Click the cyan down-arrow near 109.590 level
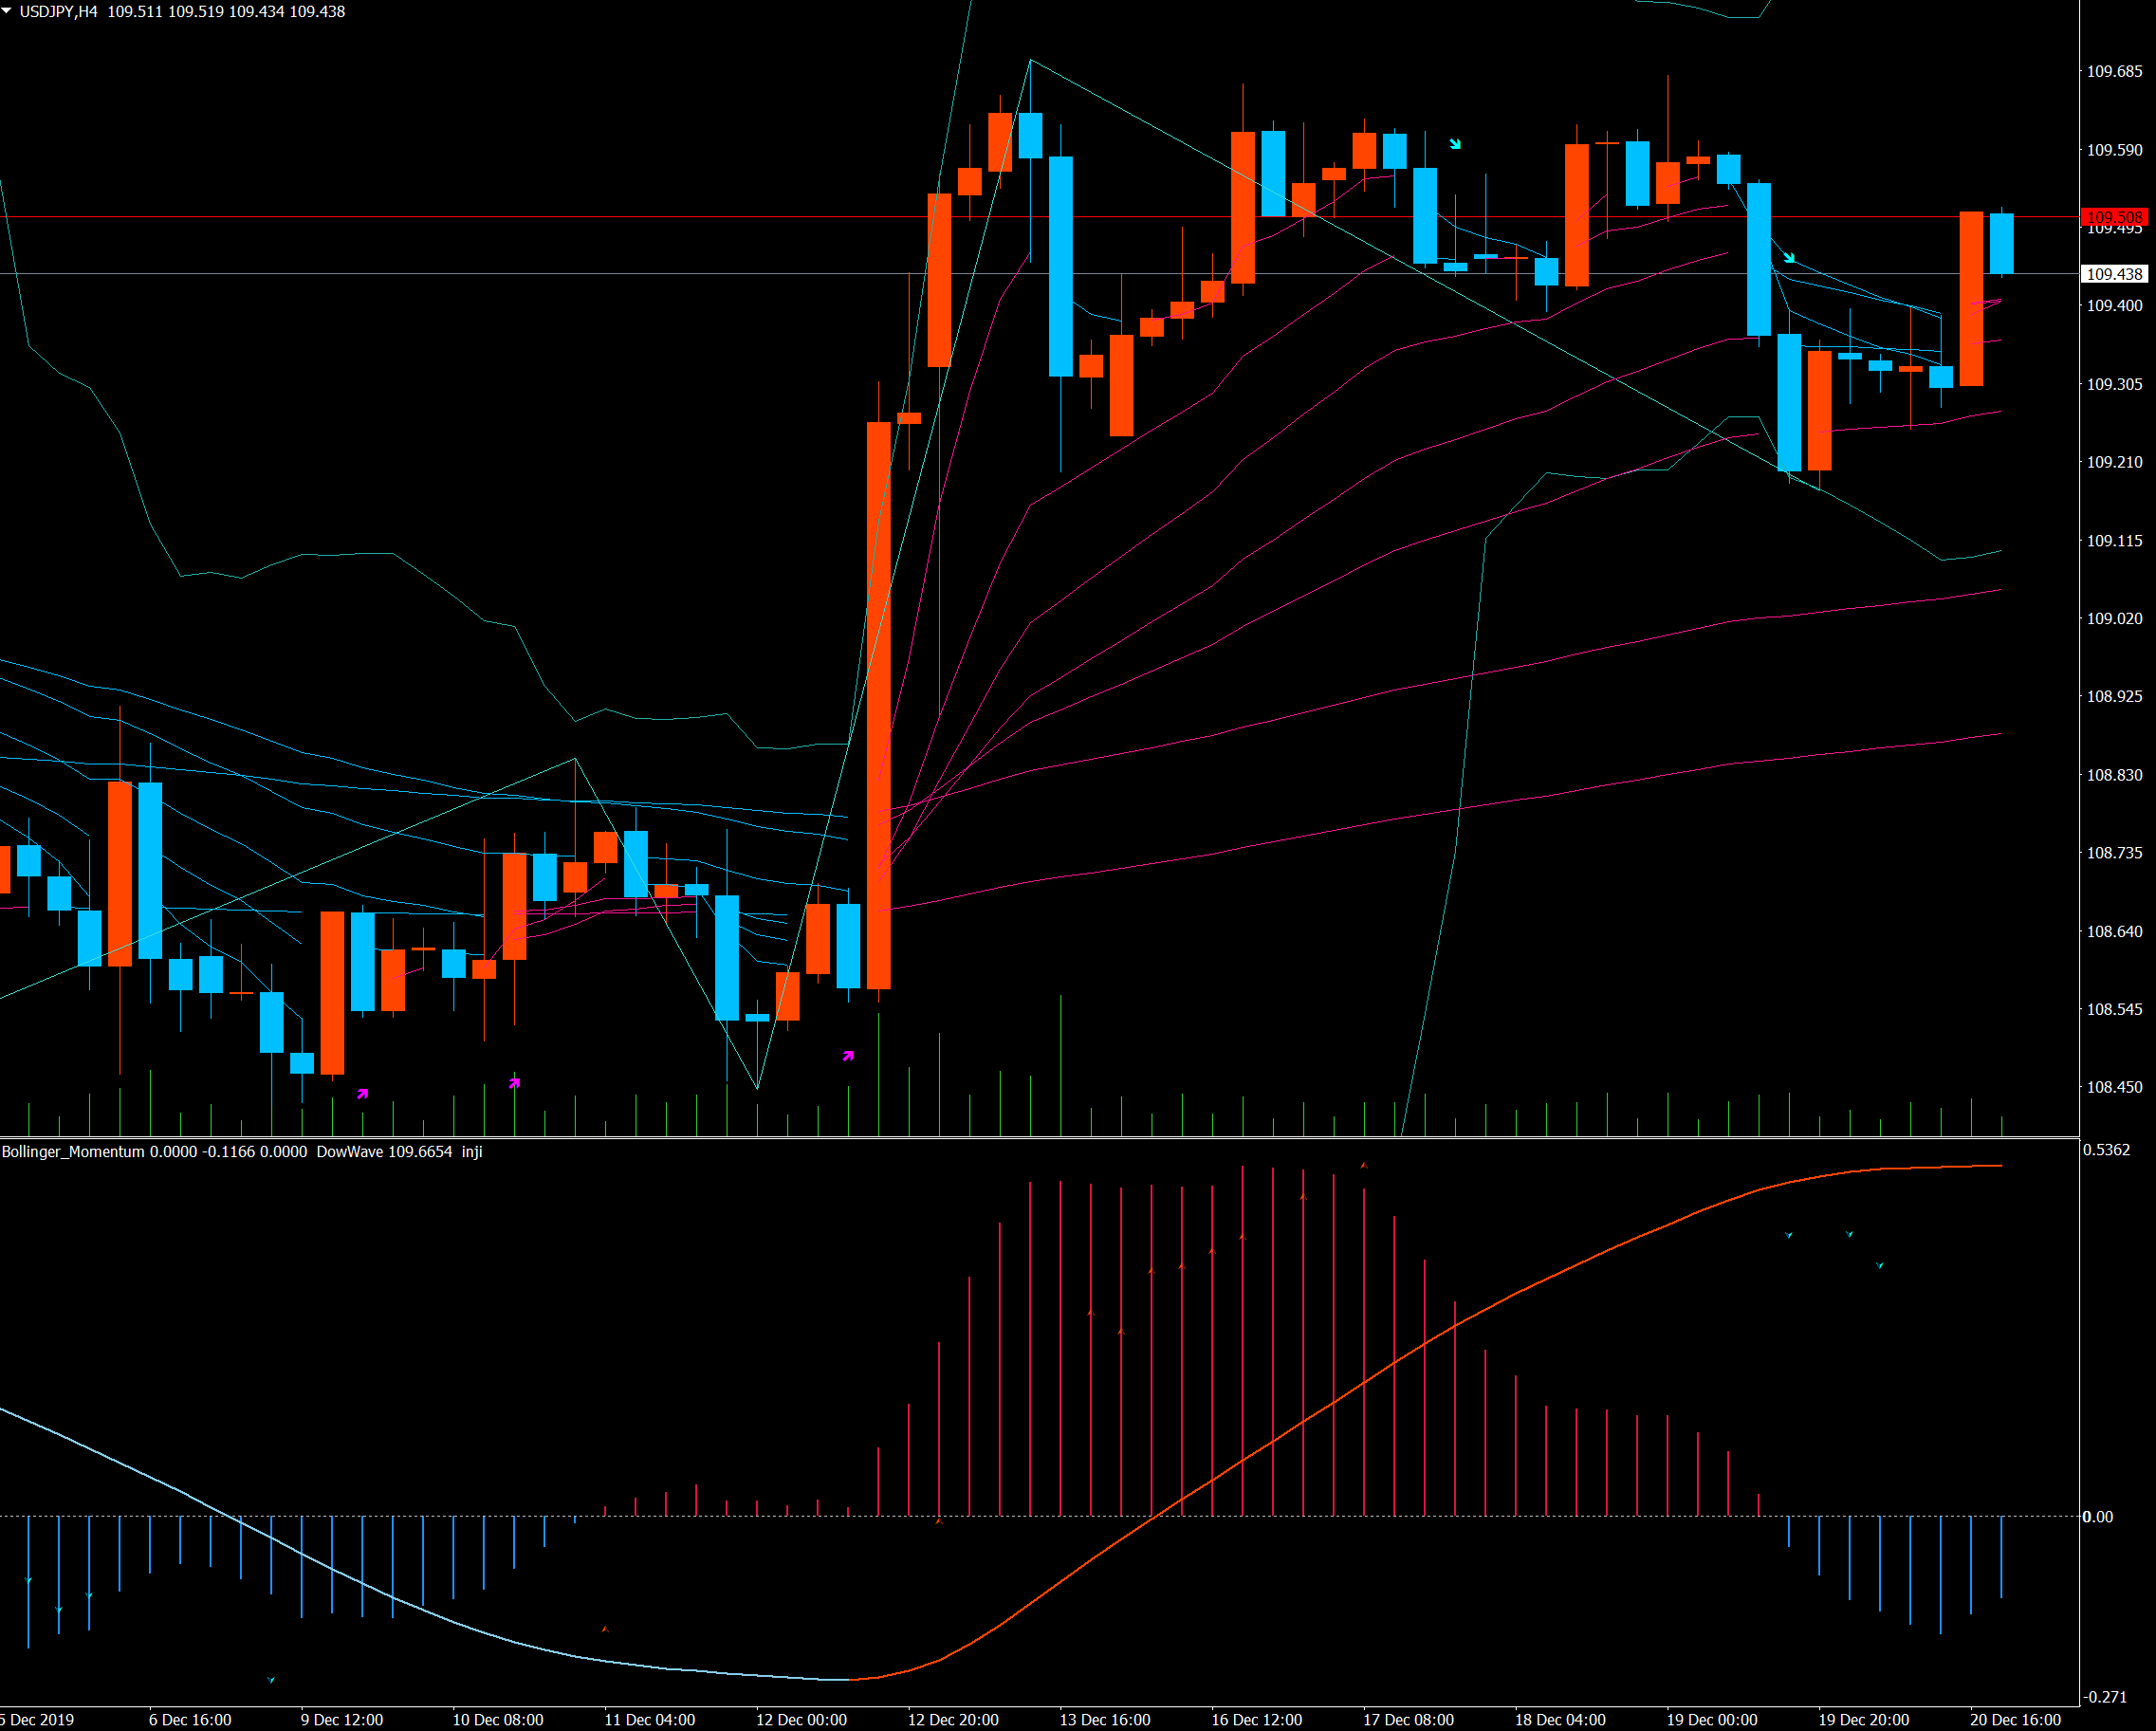The image size is (2156, 1731). tap(1455, 144)
